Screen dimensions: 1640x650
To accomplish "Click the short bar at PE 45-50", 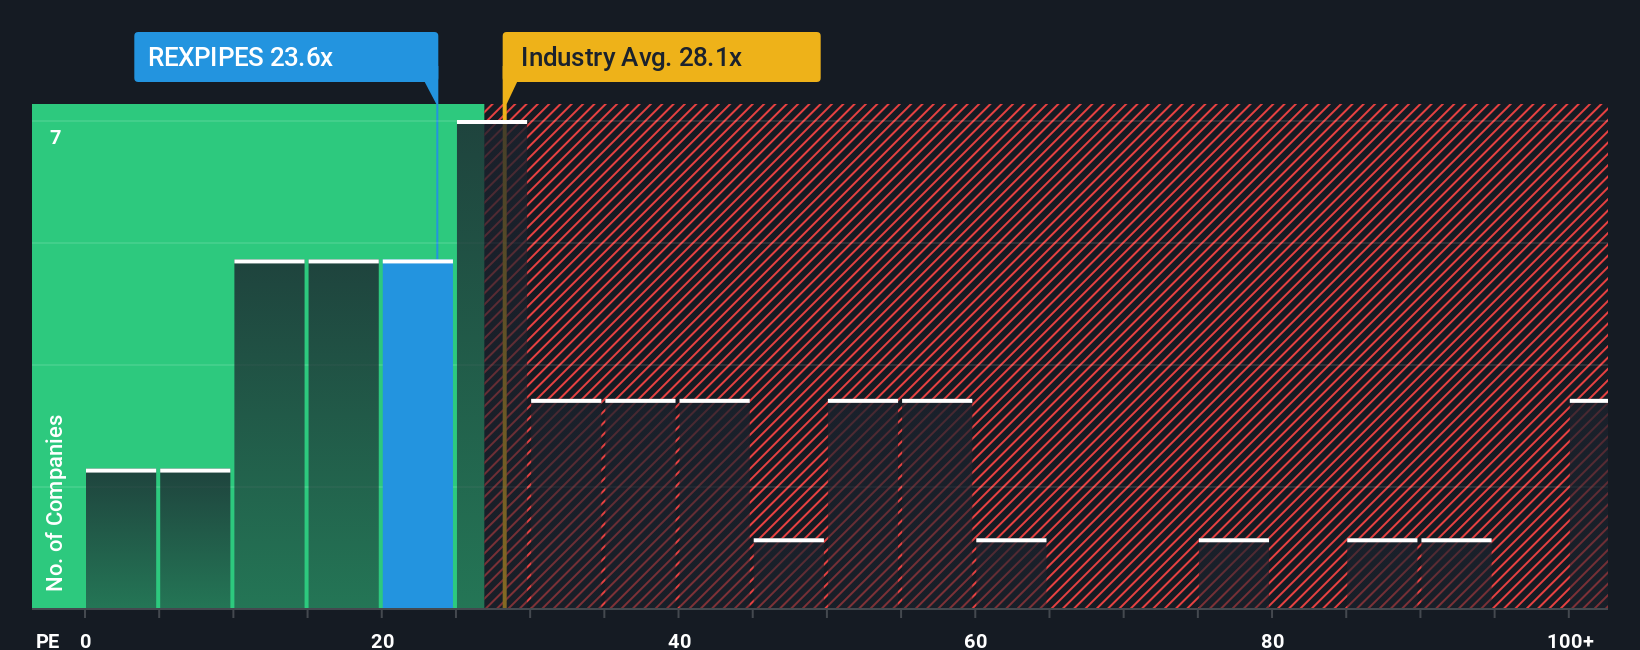I will coord(789,574).
